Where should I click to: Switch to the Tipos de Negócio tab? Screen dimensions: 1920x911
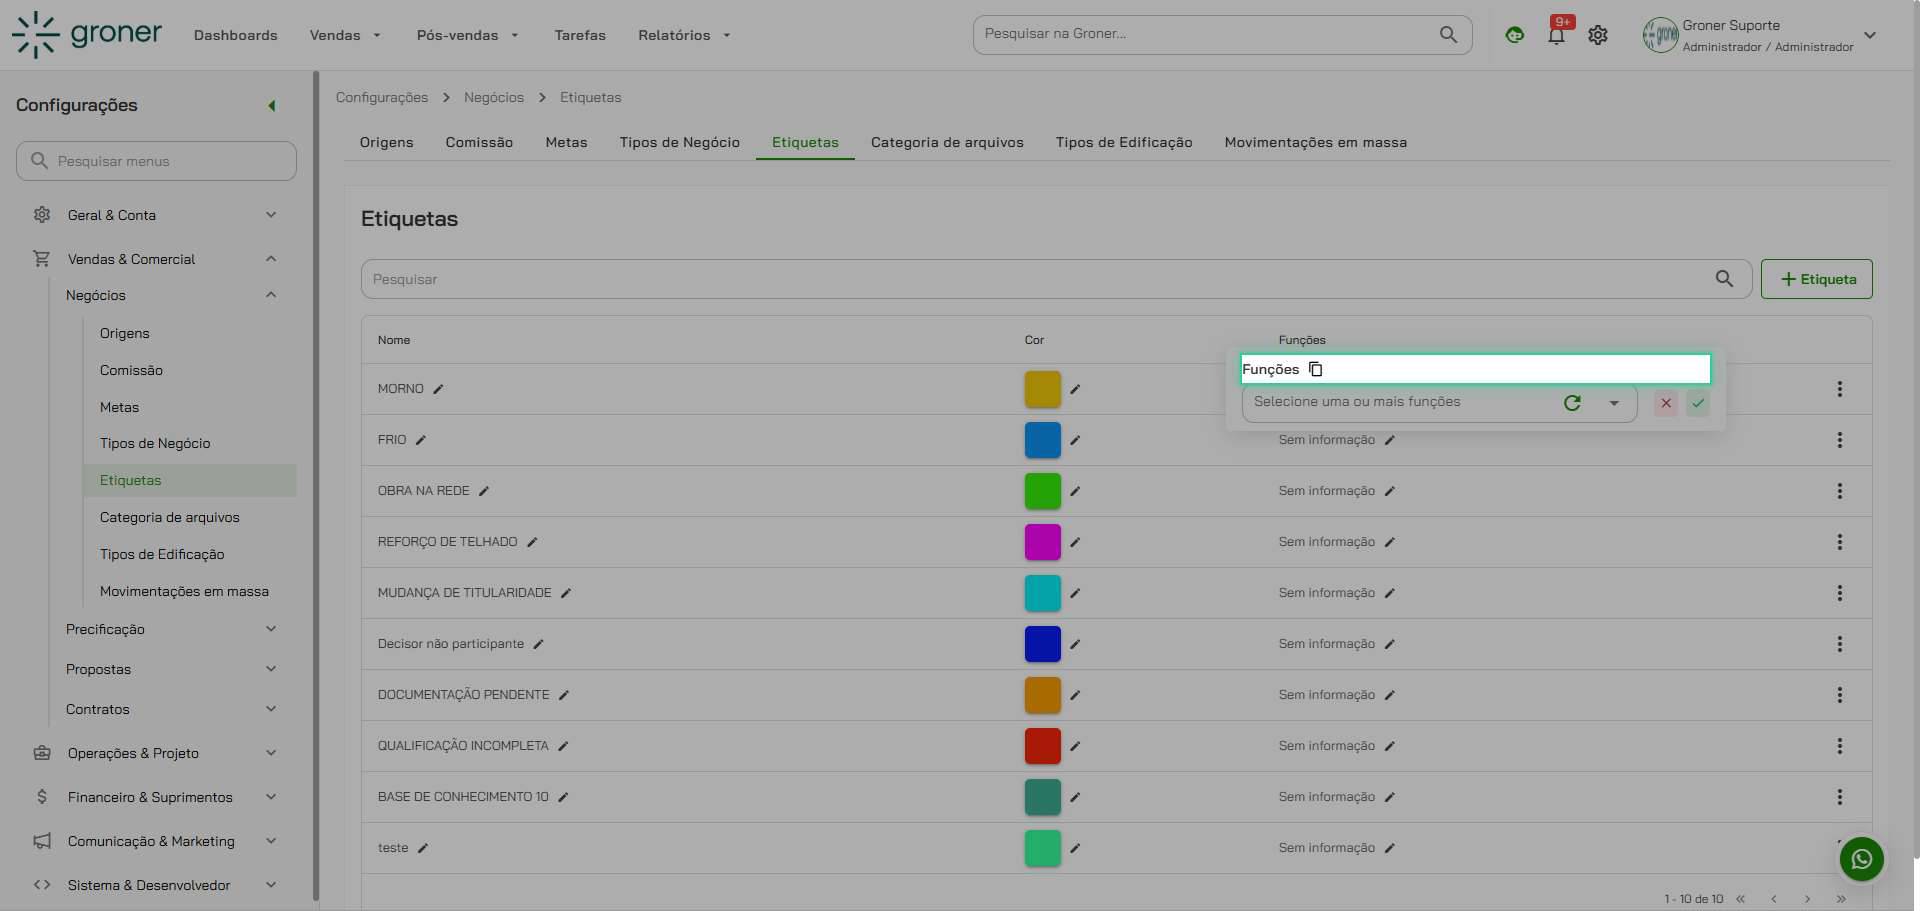click(679, 142)
